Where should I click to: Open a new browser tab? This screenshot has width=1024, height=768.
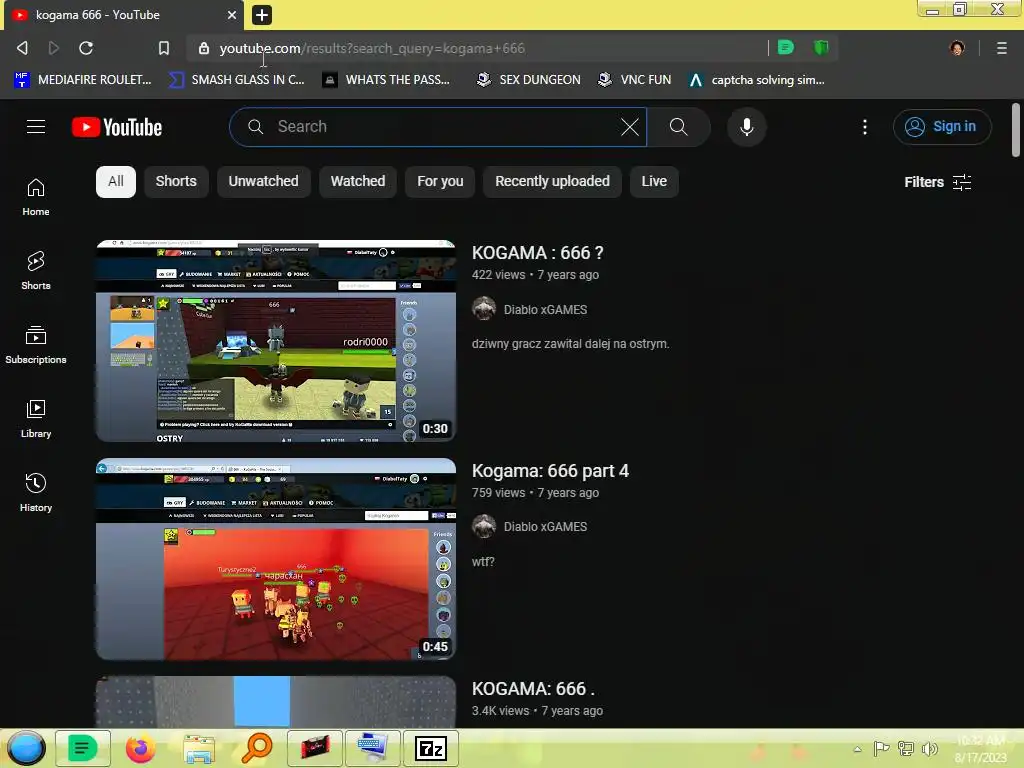click(261, 15)
